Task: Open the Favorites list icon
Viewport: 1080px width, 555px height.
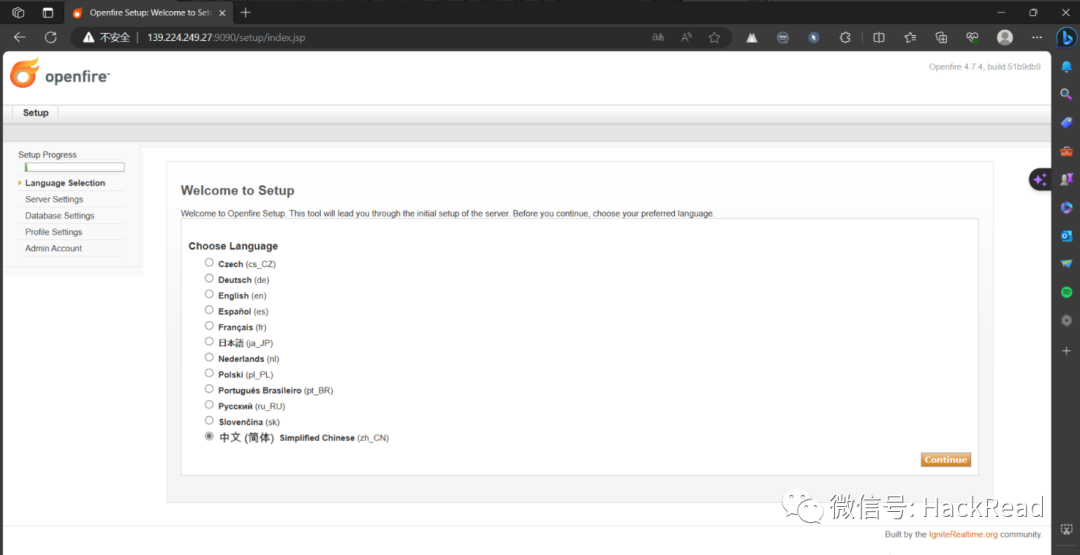Action: 910,37
